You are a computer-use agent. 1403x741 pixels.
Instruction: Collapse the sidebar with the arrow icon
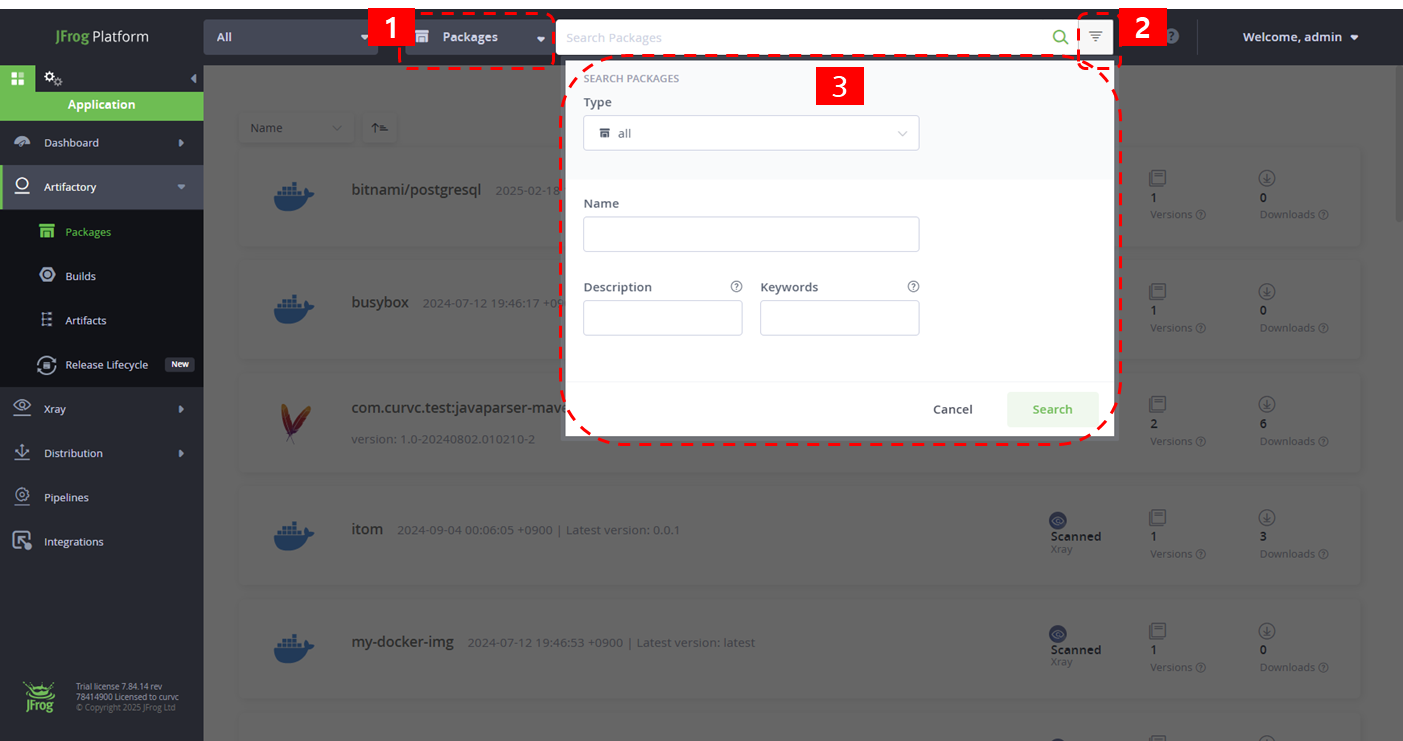pos(193,78)
